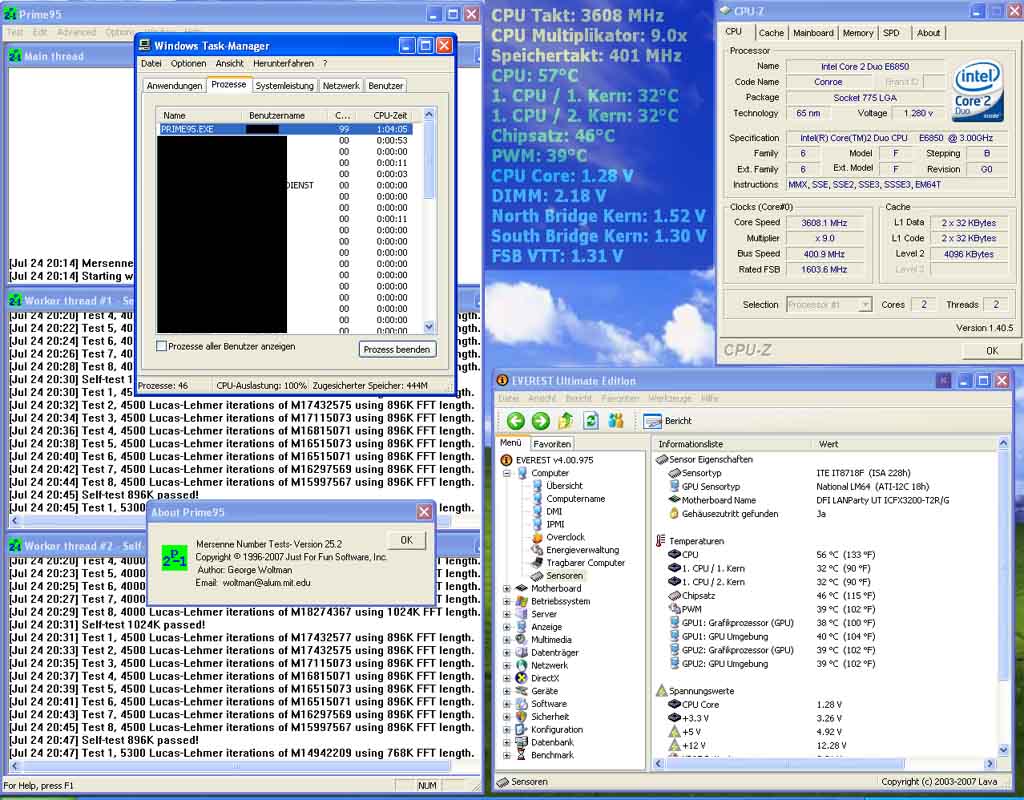The image size is (1024, 800).
Task: Click EVEREST title bar info icon
Action: point(502,381)
